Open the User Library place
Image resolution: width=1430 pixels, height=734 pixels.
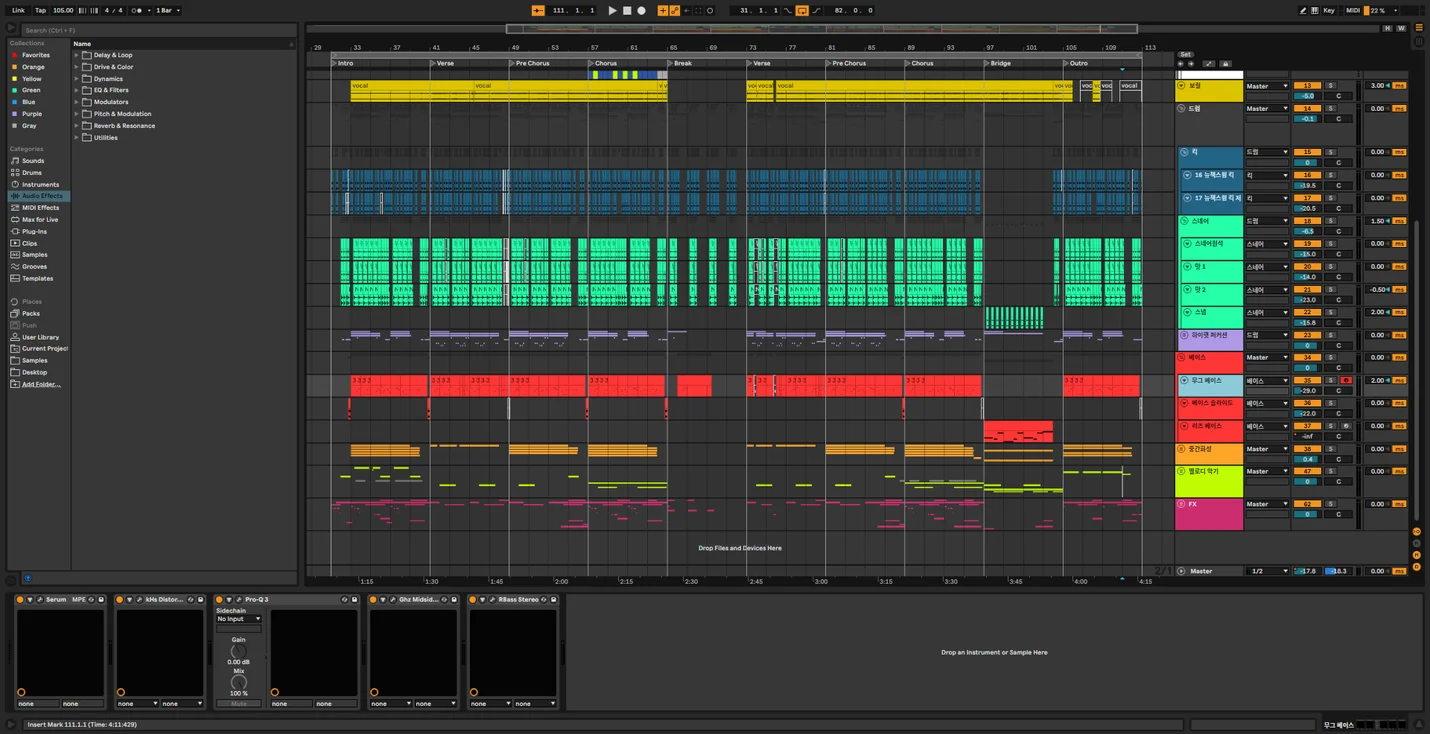(x=38, y=337)
